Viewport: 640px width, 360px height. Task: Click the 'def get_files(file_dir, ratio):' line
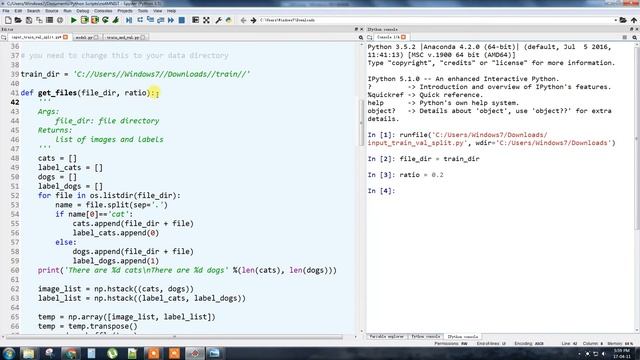tap(88, 93)
